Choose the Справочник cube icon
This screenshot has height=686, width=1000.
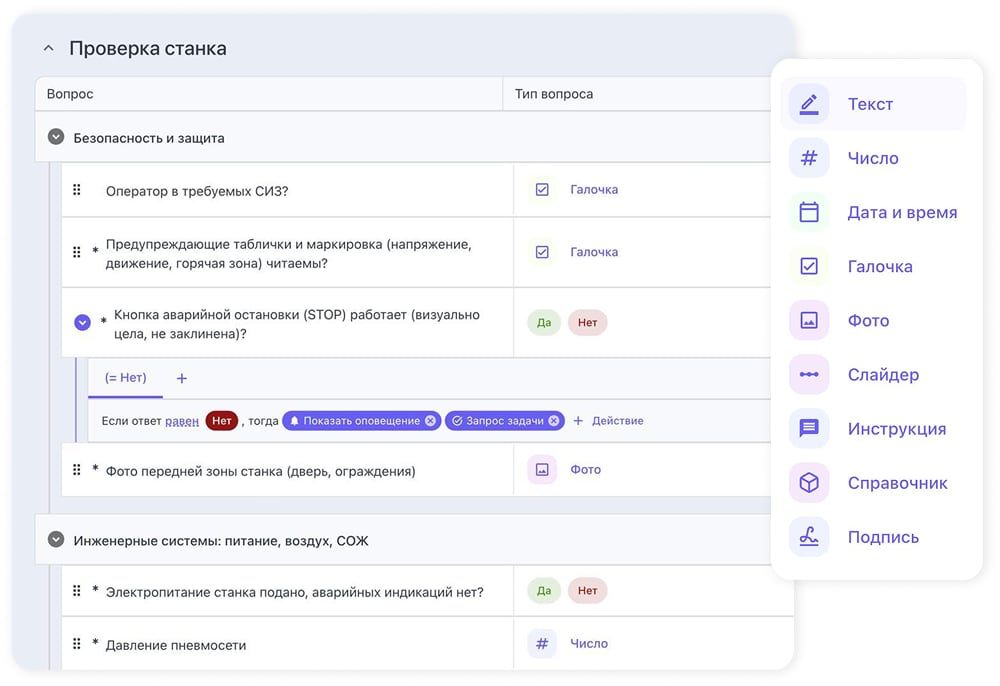click(x=809, y=483)
